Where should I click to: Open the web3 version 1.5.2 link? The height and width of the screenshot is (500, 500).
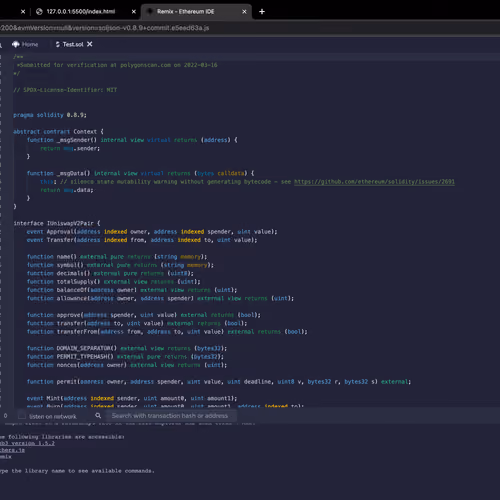pyautogui.click(x=27, y=443)
